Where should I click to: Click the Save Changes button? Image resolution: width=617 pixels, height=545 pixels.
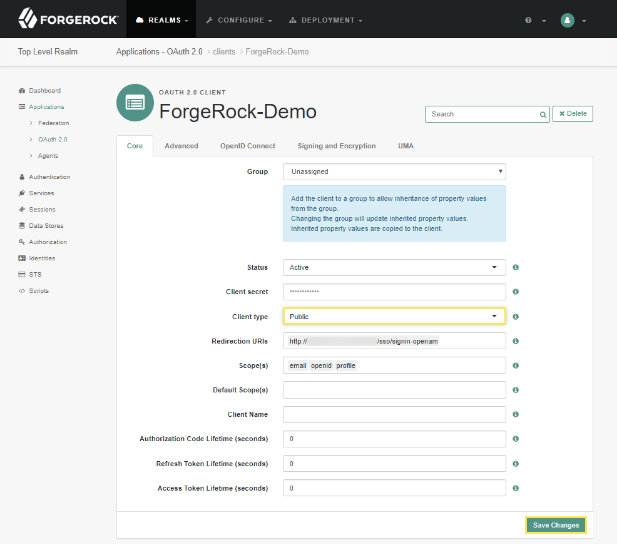pos(555,525)
